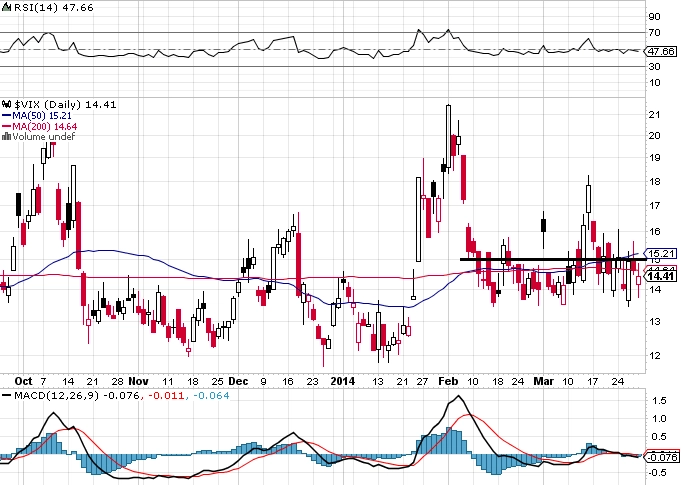Click the 30 level on RSI axis
682x485 pixels.
tap(654, 66)
